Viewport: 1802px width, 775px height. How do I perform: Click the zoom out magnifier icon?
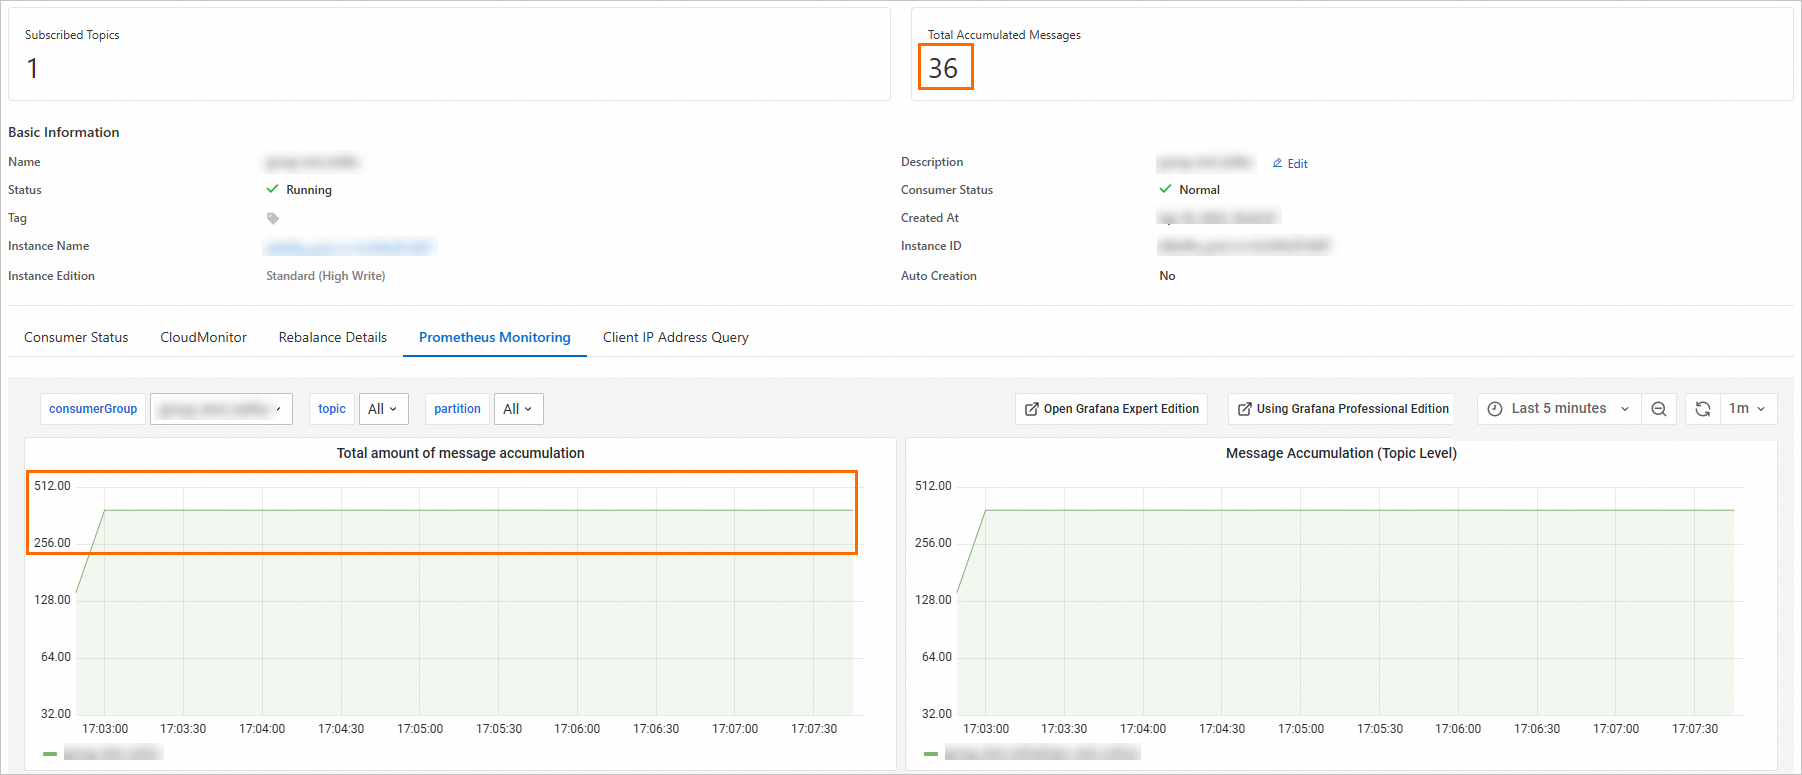point(1659,409)
